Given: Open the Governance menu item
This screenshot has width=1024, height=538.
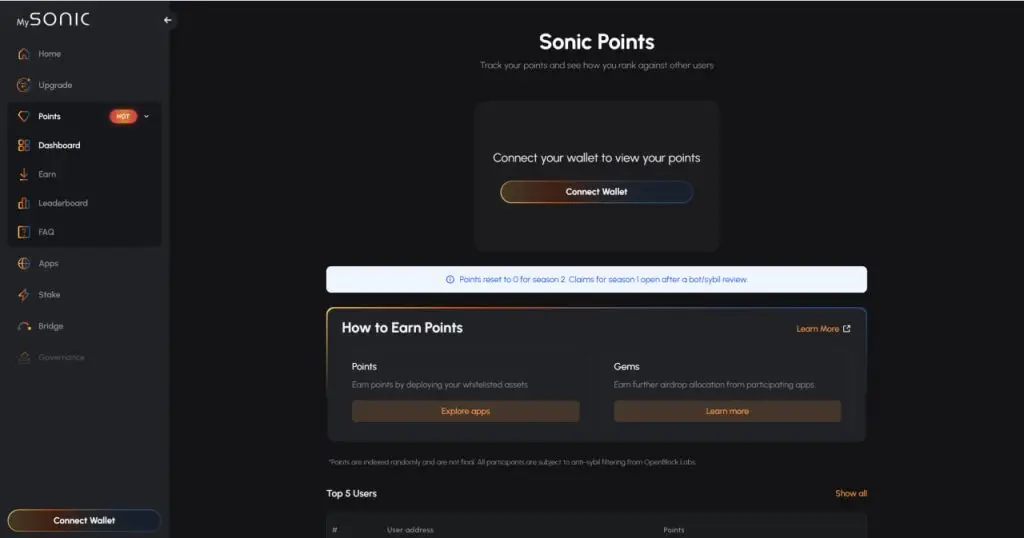Looking at the screenshot, I should pyautogui.click(x=61, y=357).
